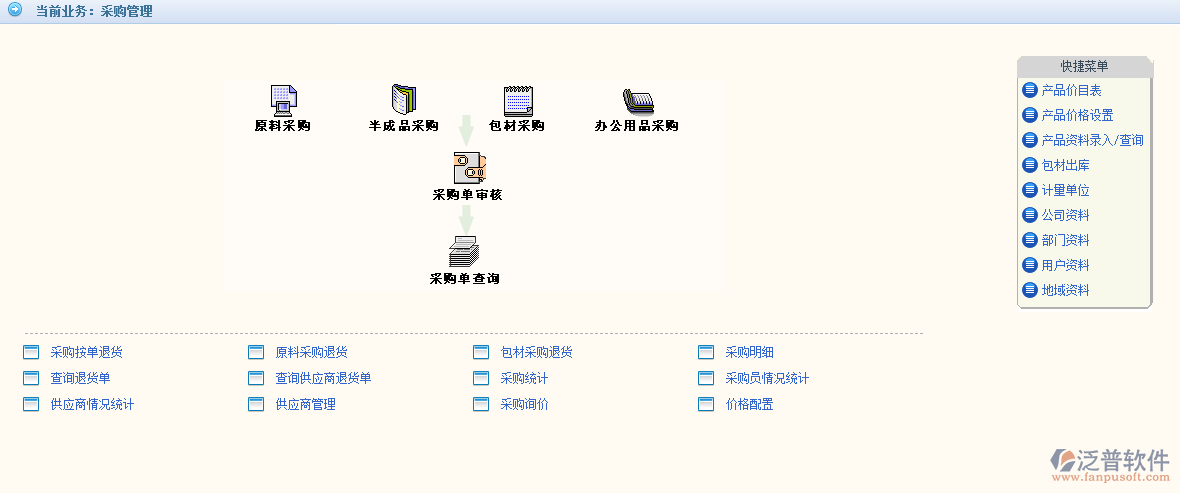Select 公司资料 from the quick menu

point(1065,215)
